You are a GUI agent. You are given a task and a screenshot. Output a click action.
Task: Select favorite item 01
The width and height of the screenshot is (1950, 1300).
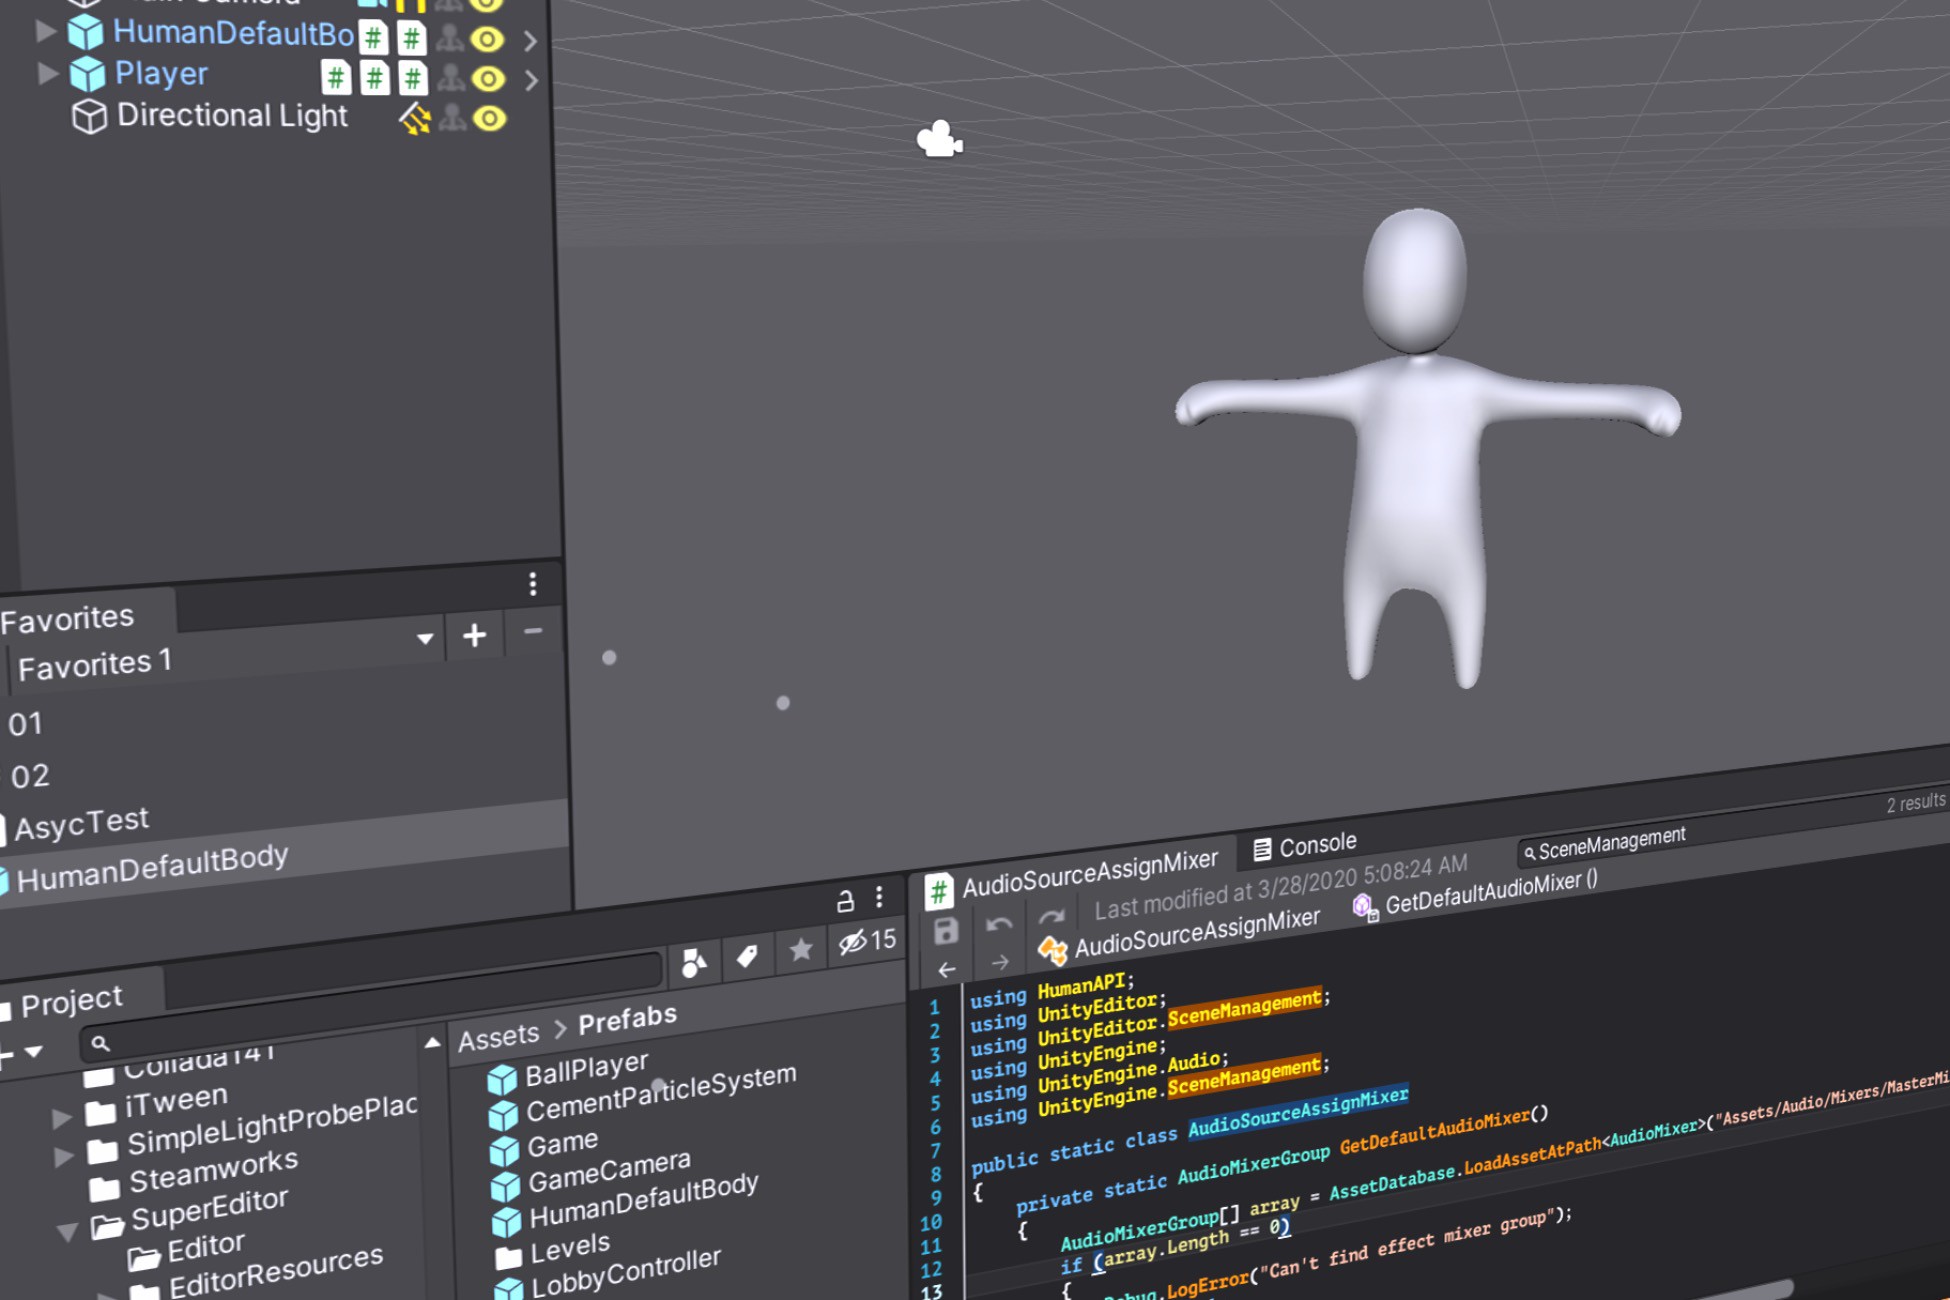click(26, 723)
